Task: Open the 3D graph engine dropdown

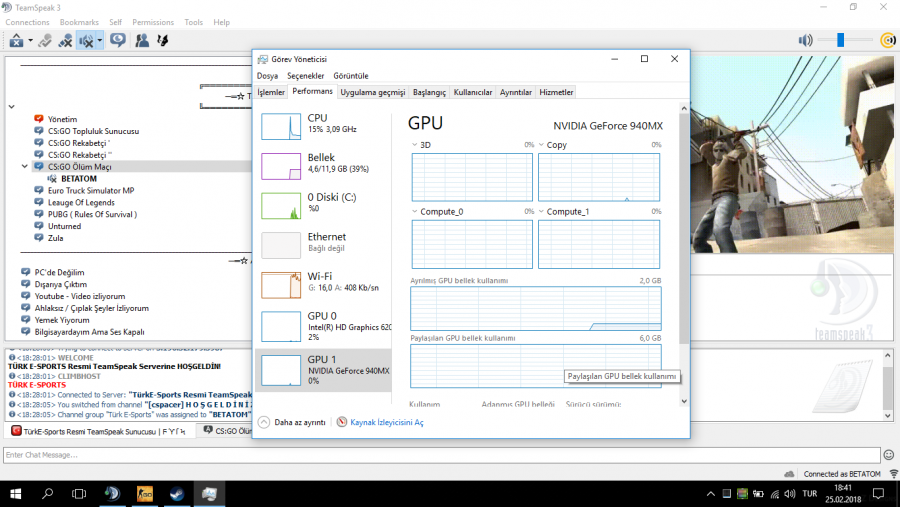Action: (414, 145)
